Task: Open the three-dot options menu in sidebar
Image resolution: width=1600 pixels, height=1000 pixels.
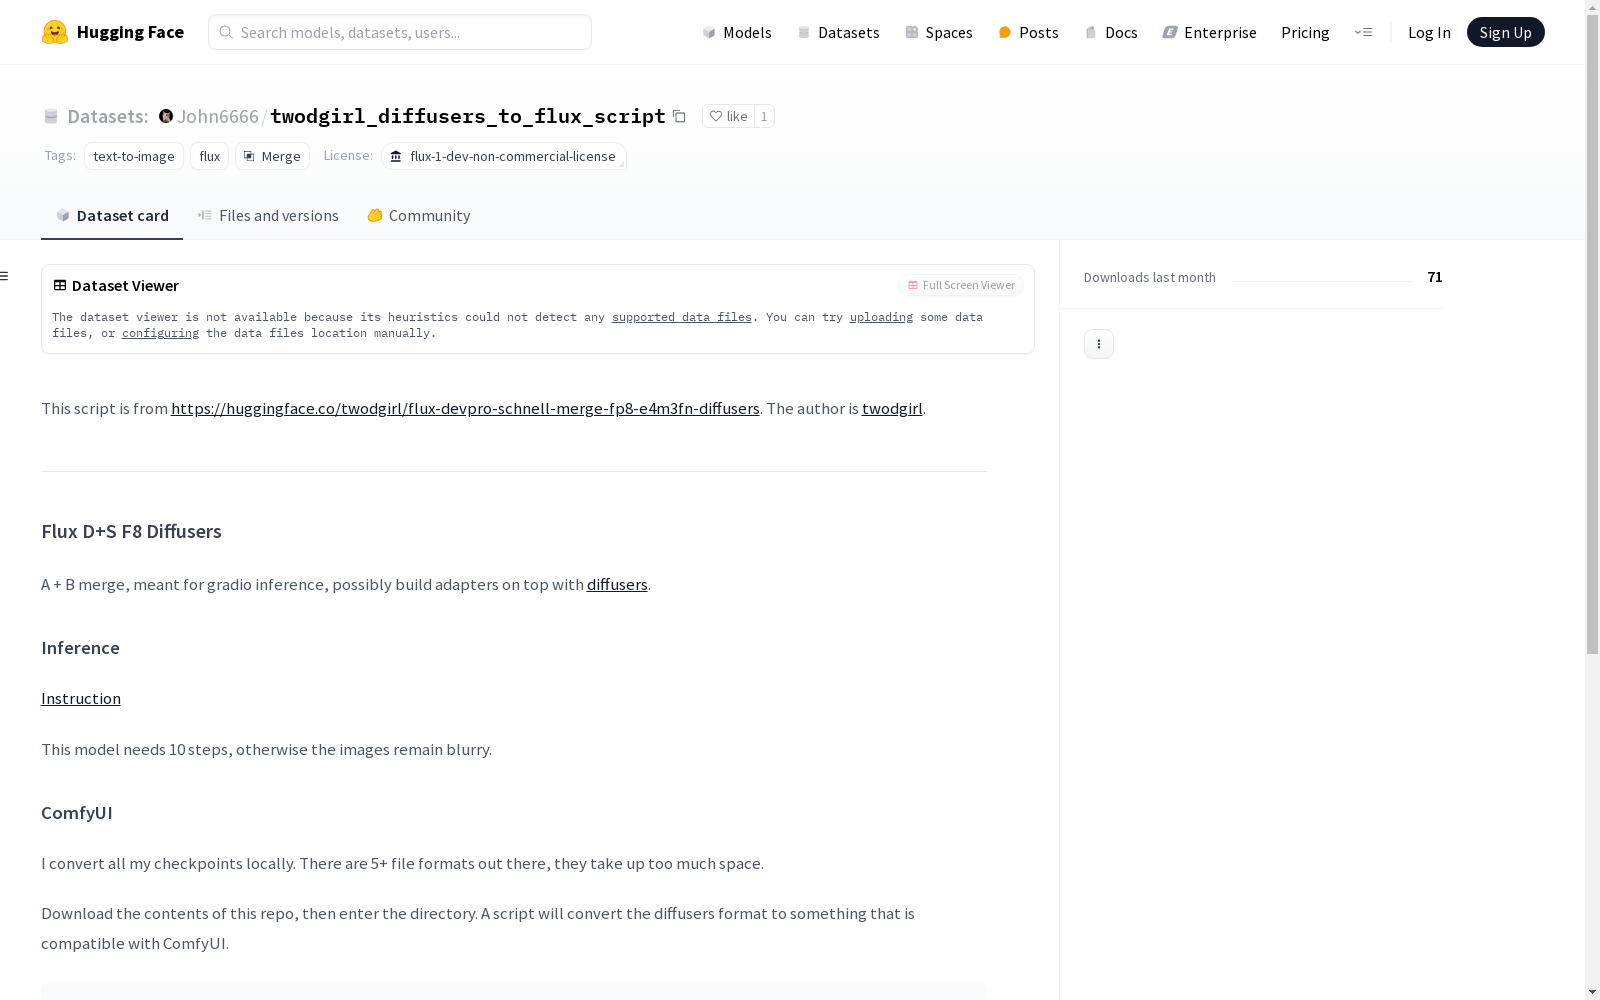Action: tap(1099, 344)
